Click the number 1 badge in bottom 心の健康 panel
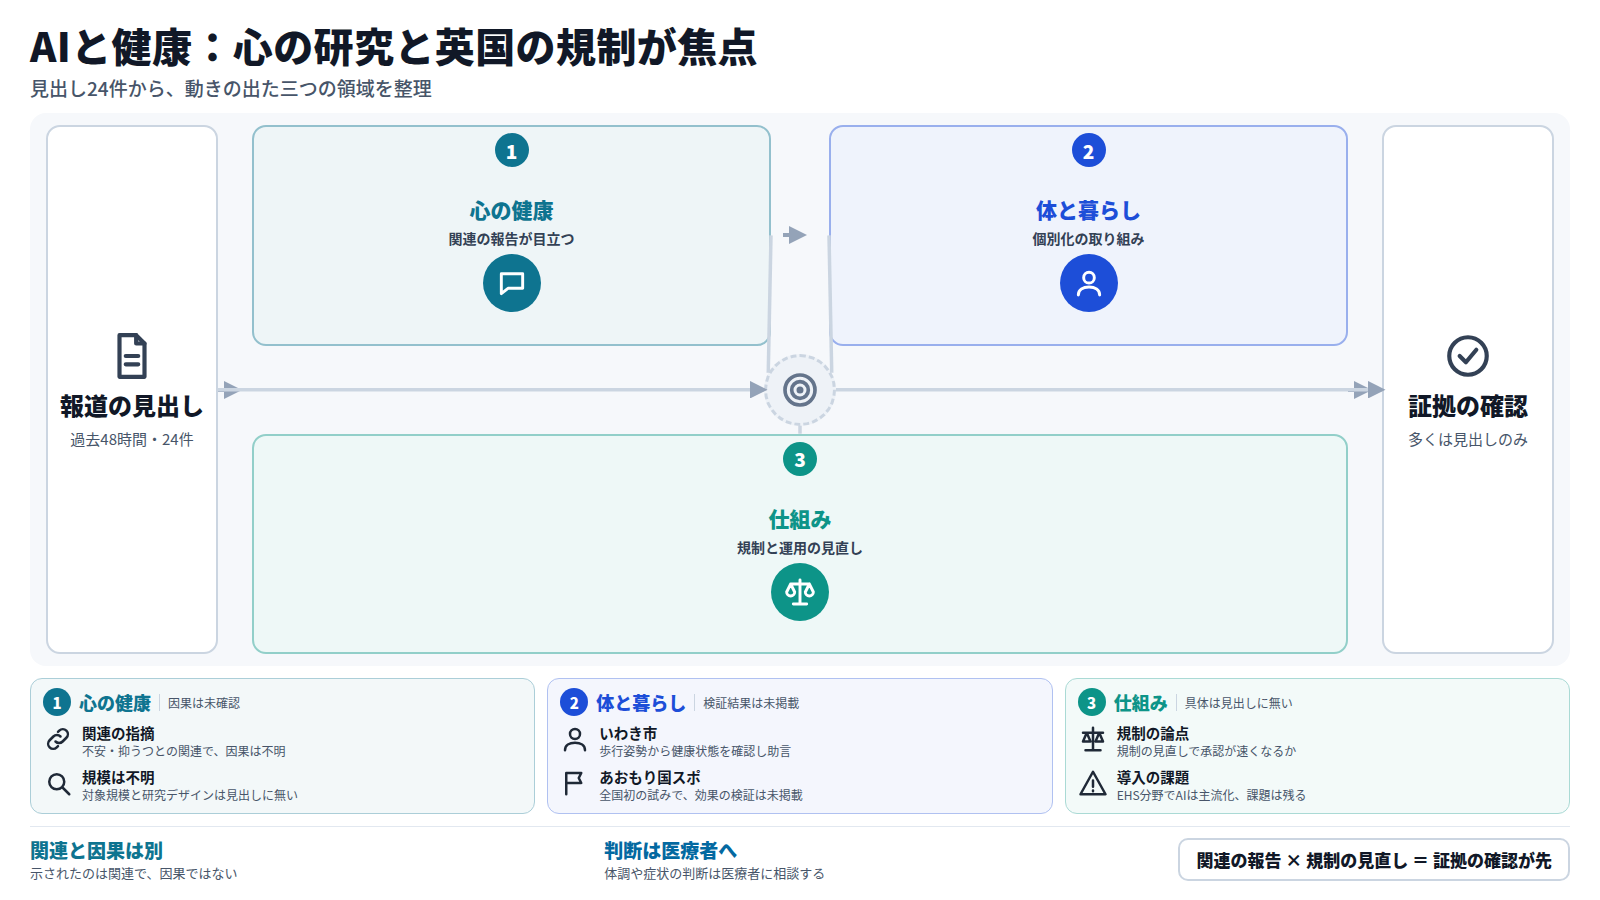This screenshot has width=1600, height=900. (57, 703)
